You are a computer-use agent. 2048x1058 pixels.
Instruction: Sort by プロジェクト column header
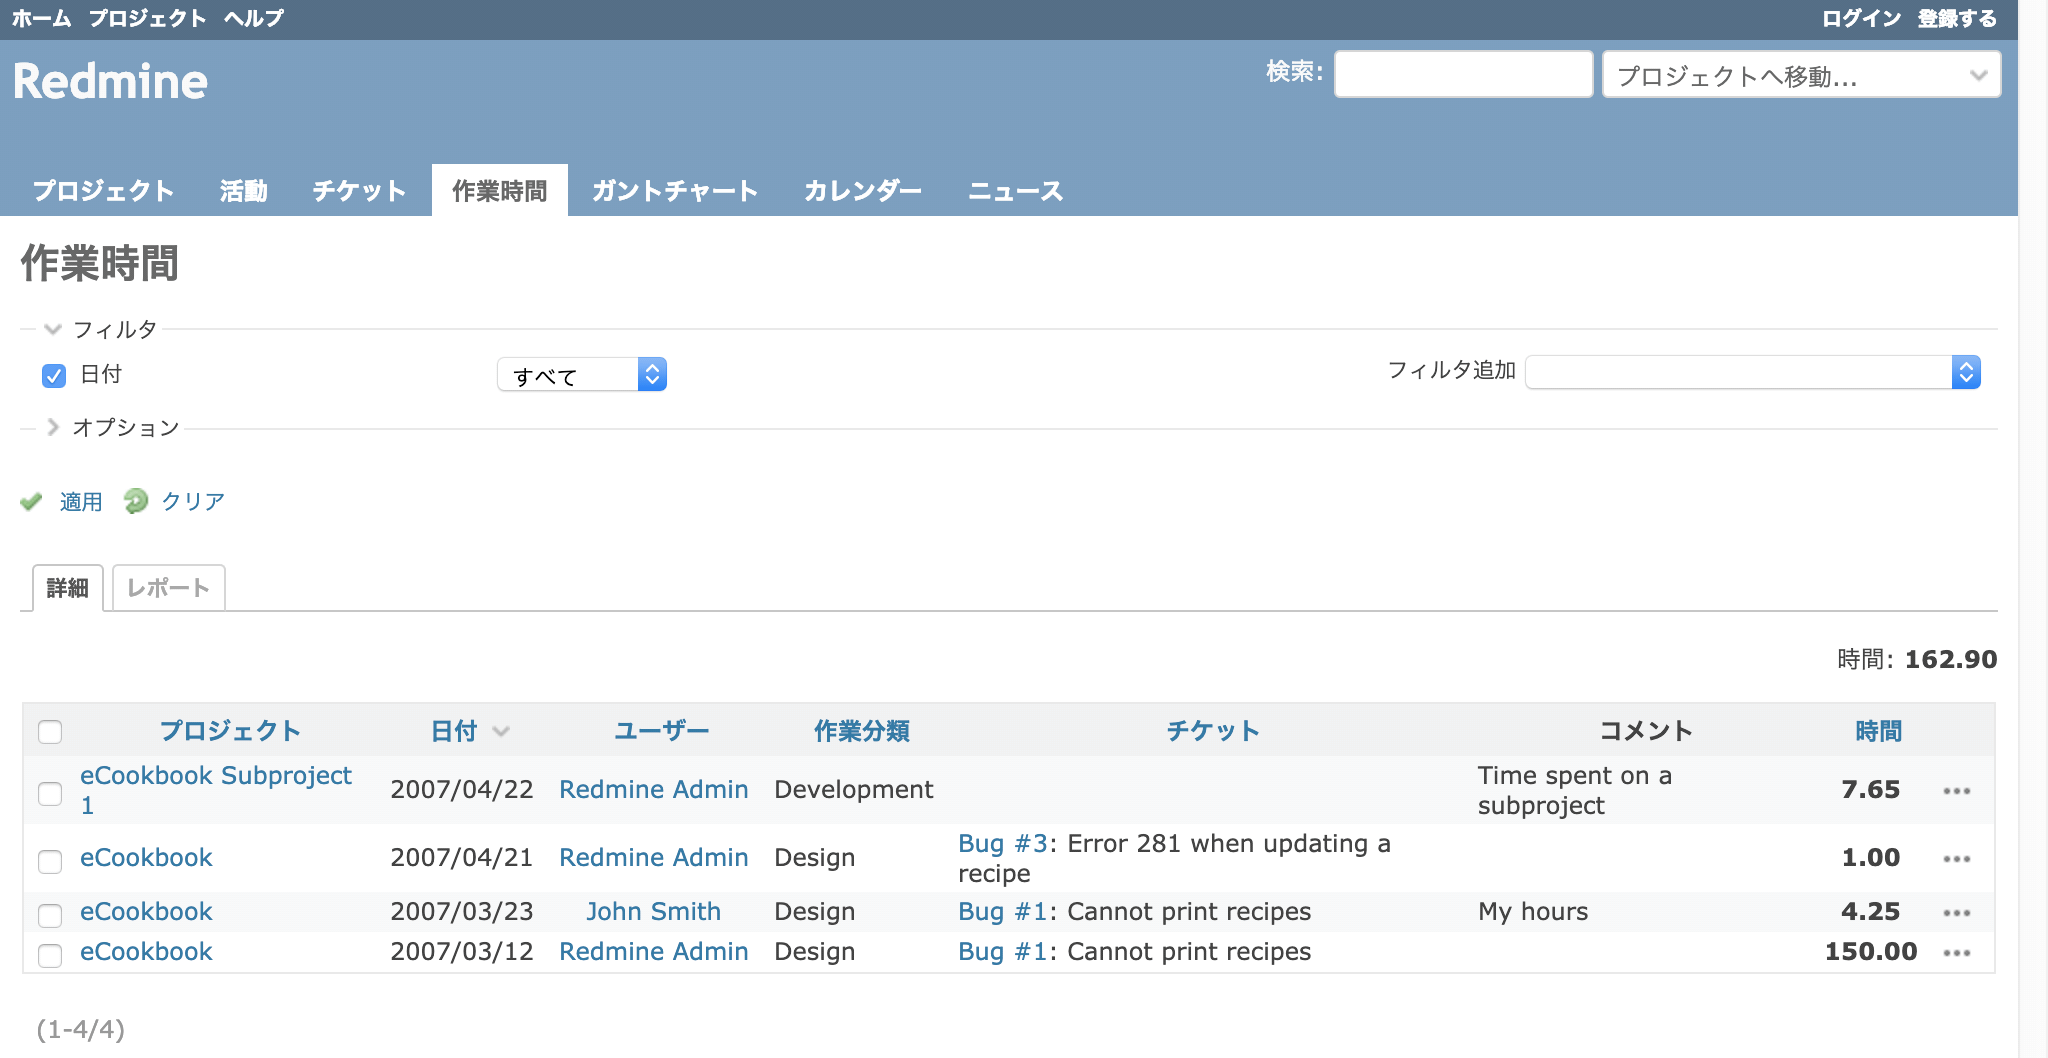pos(230,731)
